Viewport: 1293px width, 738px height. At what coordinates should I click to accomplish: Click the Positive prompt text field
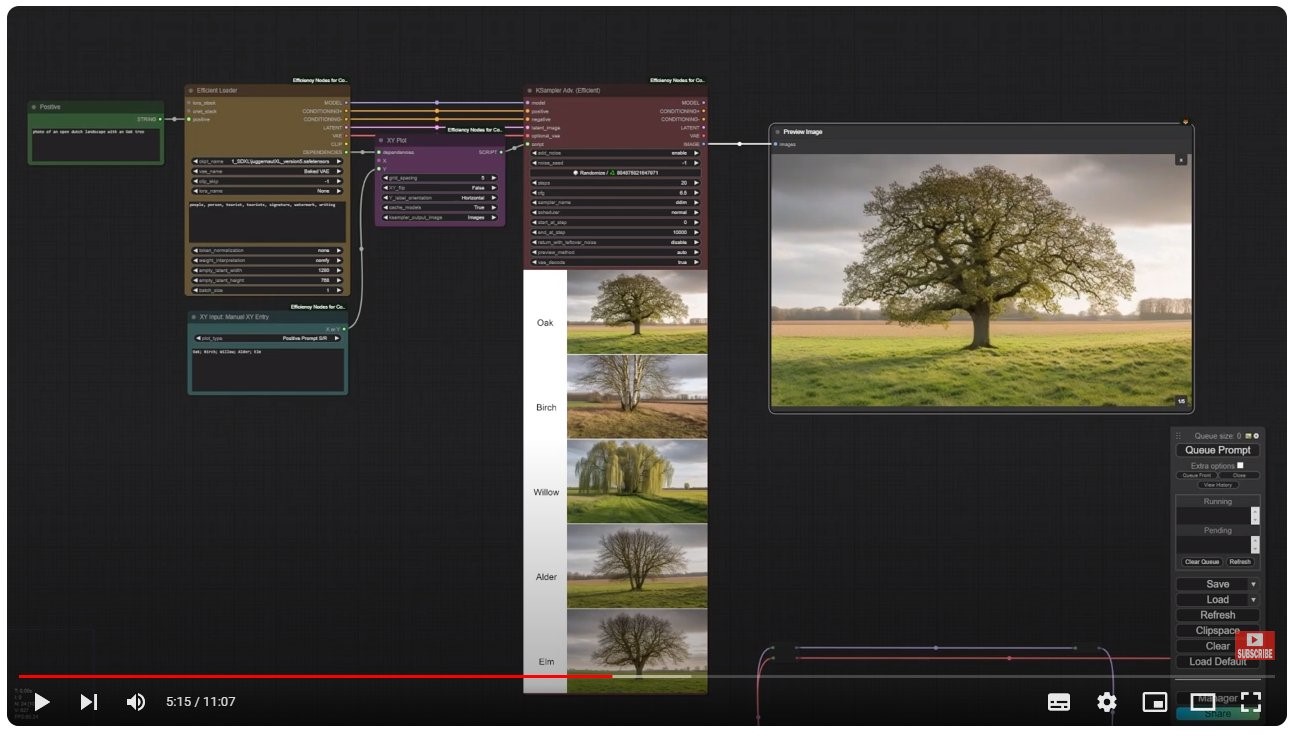tap(95, 143)
